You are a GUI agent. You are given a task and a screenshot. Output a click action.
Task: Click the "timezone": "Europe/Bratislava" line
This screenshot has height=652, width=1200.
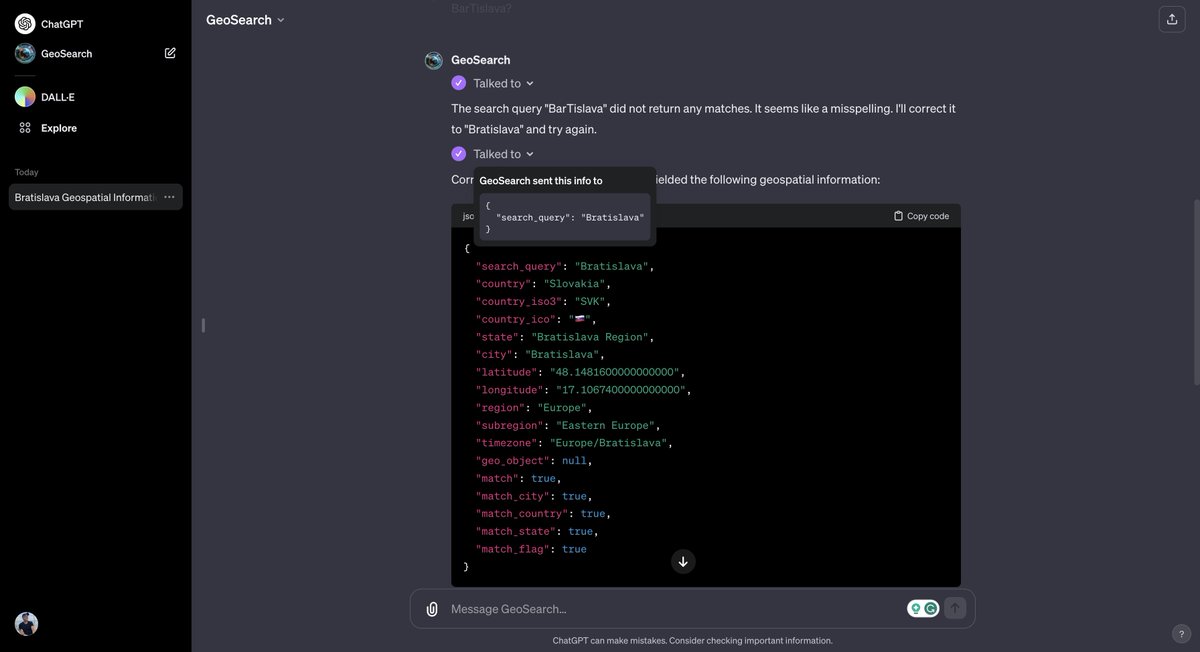[575, 443]
